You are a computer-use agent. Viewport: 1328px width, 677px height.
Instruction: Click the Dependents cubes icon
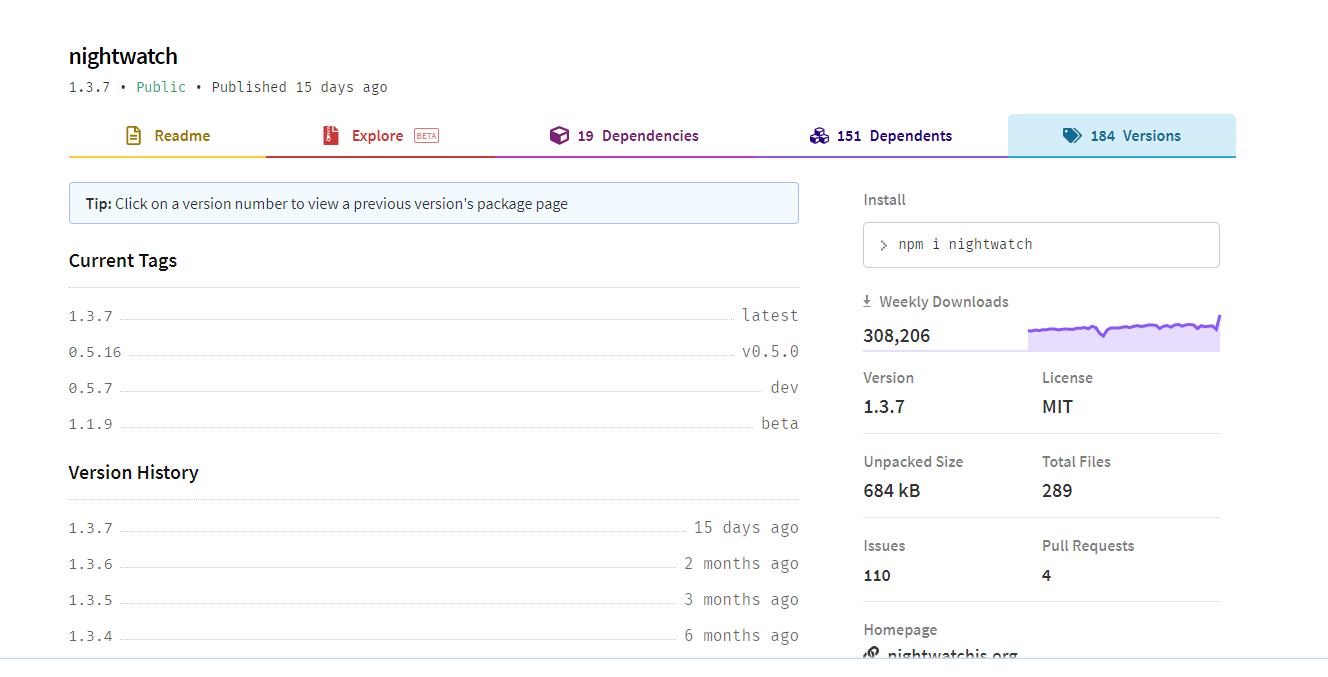(x=819, y=136)
